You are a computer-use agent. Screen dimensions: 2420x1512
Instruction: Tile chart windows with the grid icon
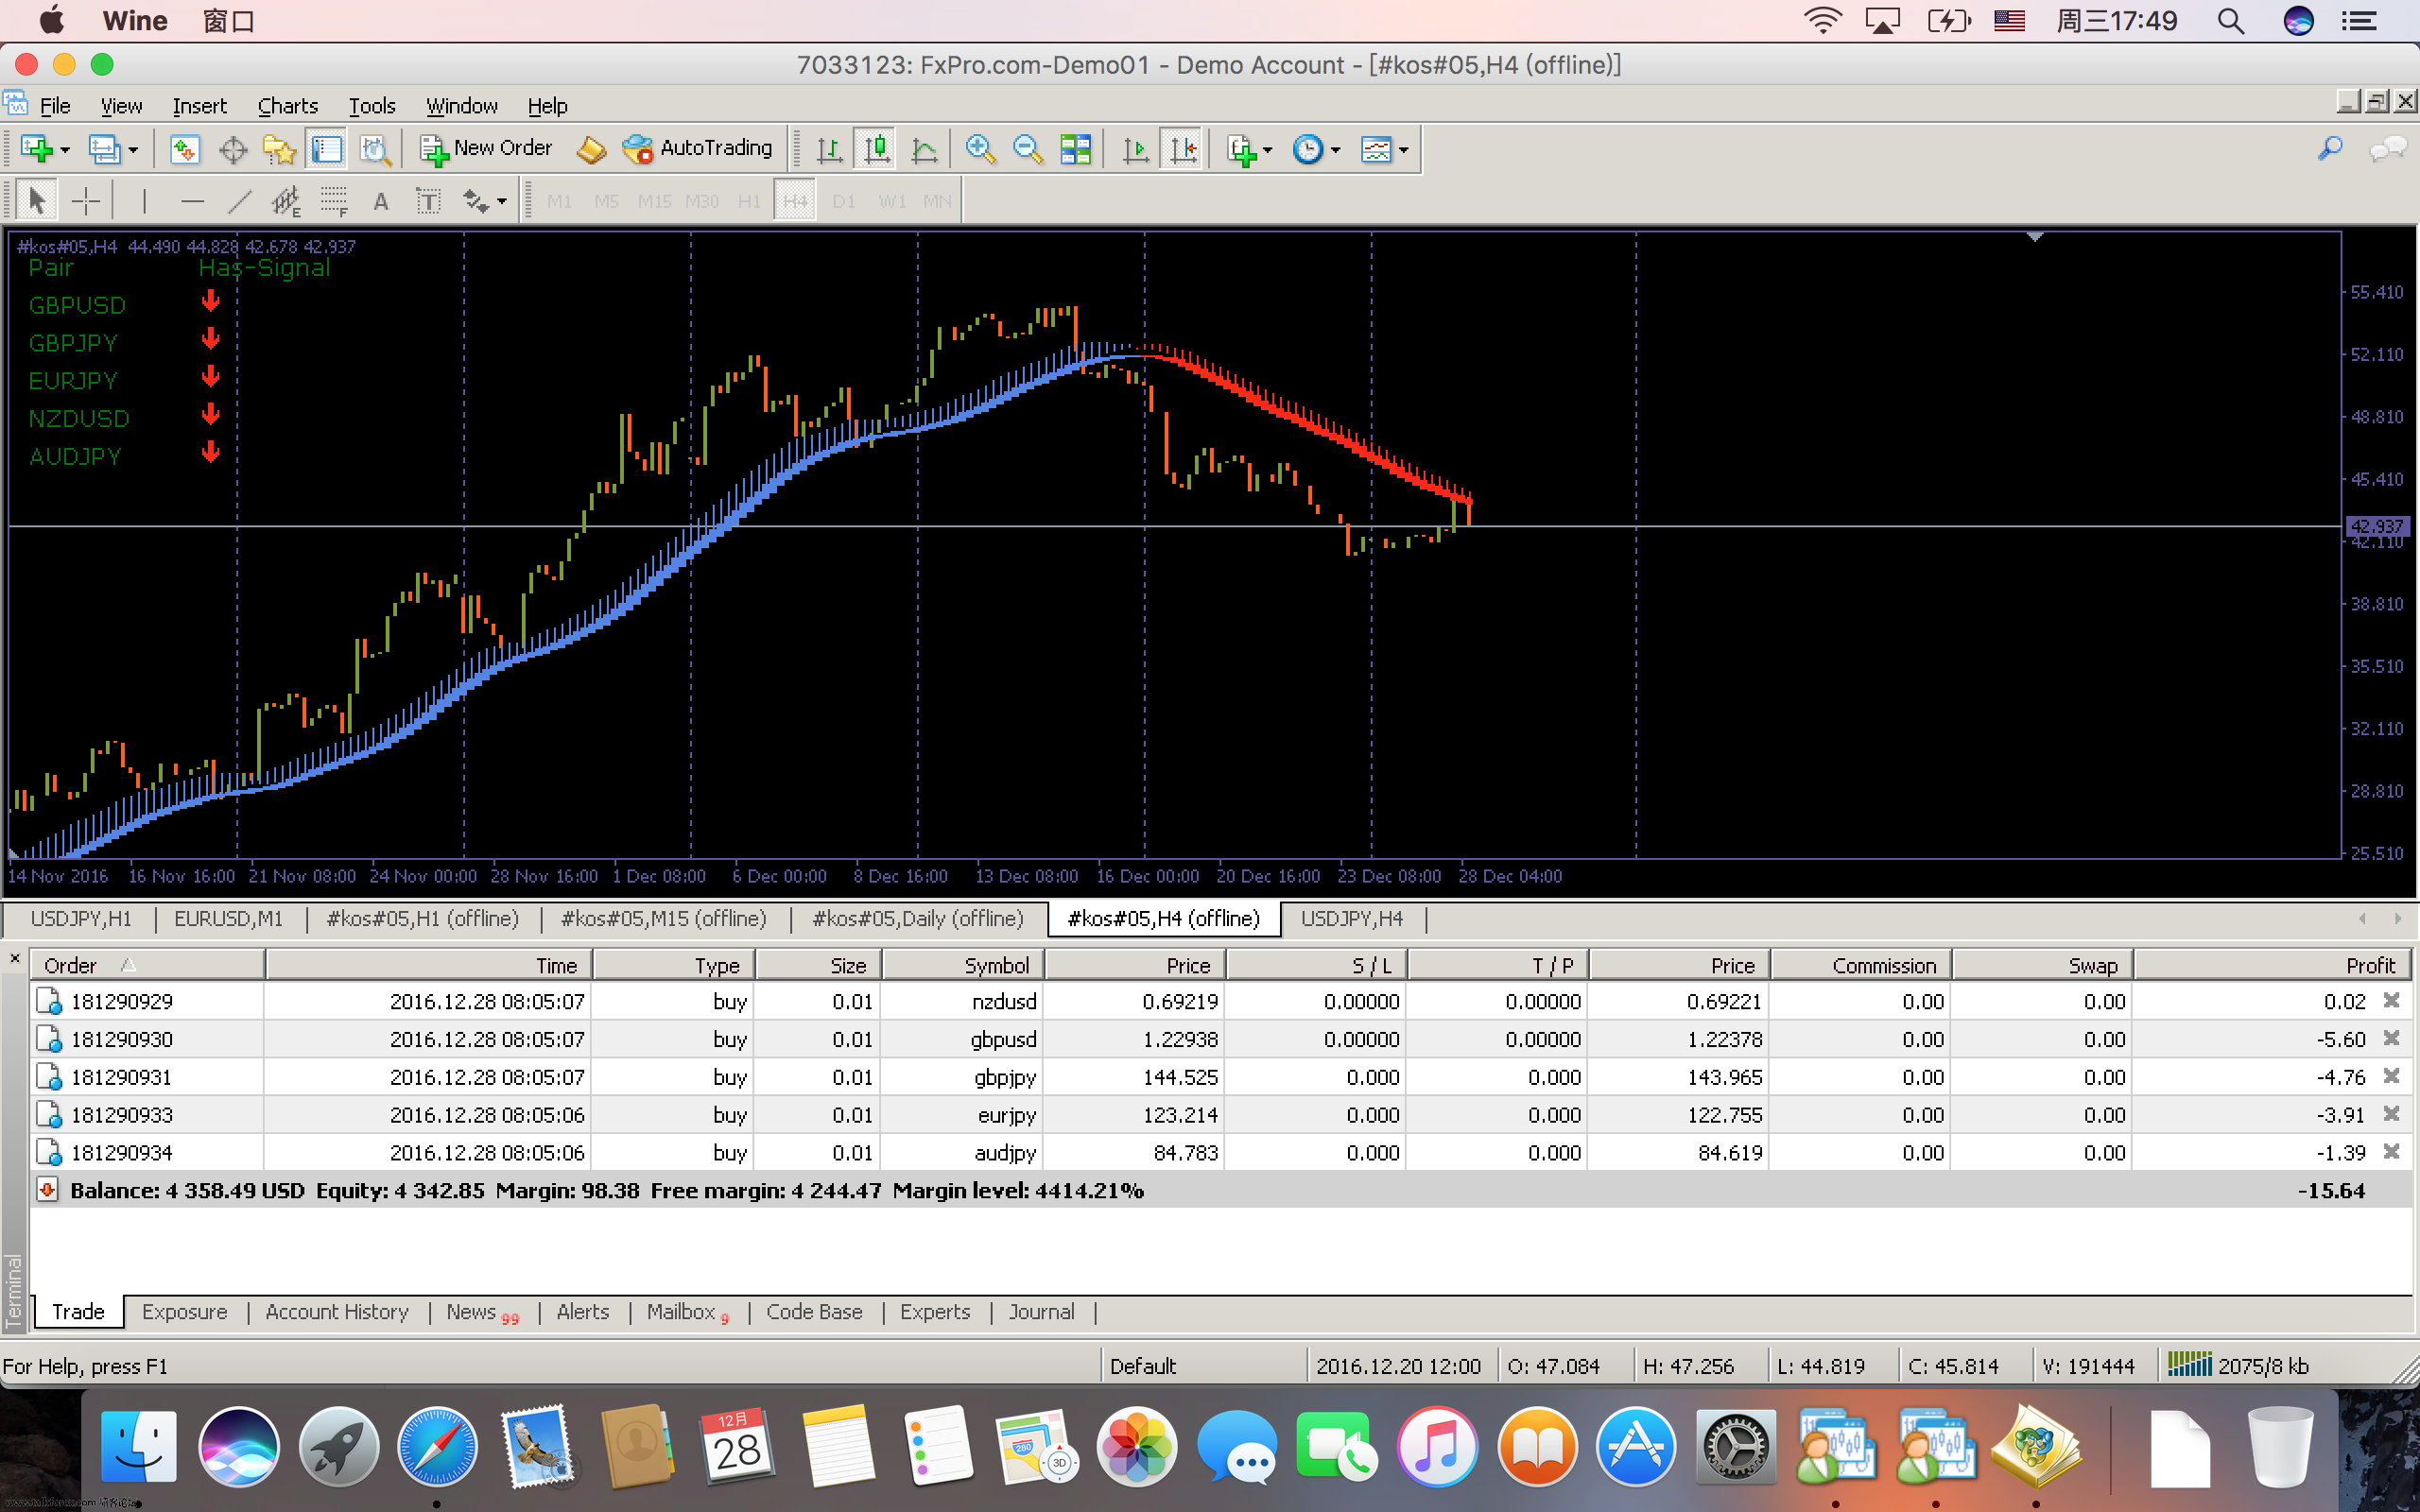pyautogui.click(x=1075, y=150)
